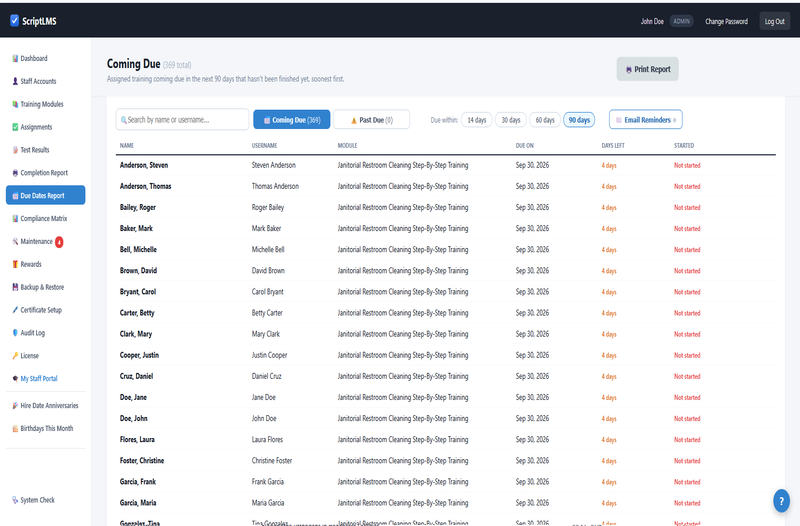Select the name Bailey, Roger

pyautogui.click(x=138, y=208)
